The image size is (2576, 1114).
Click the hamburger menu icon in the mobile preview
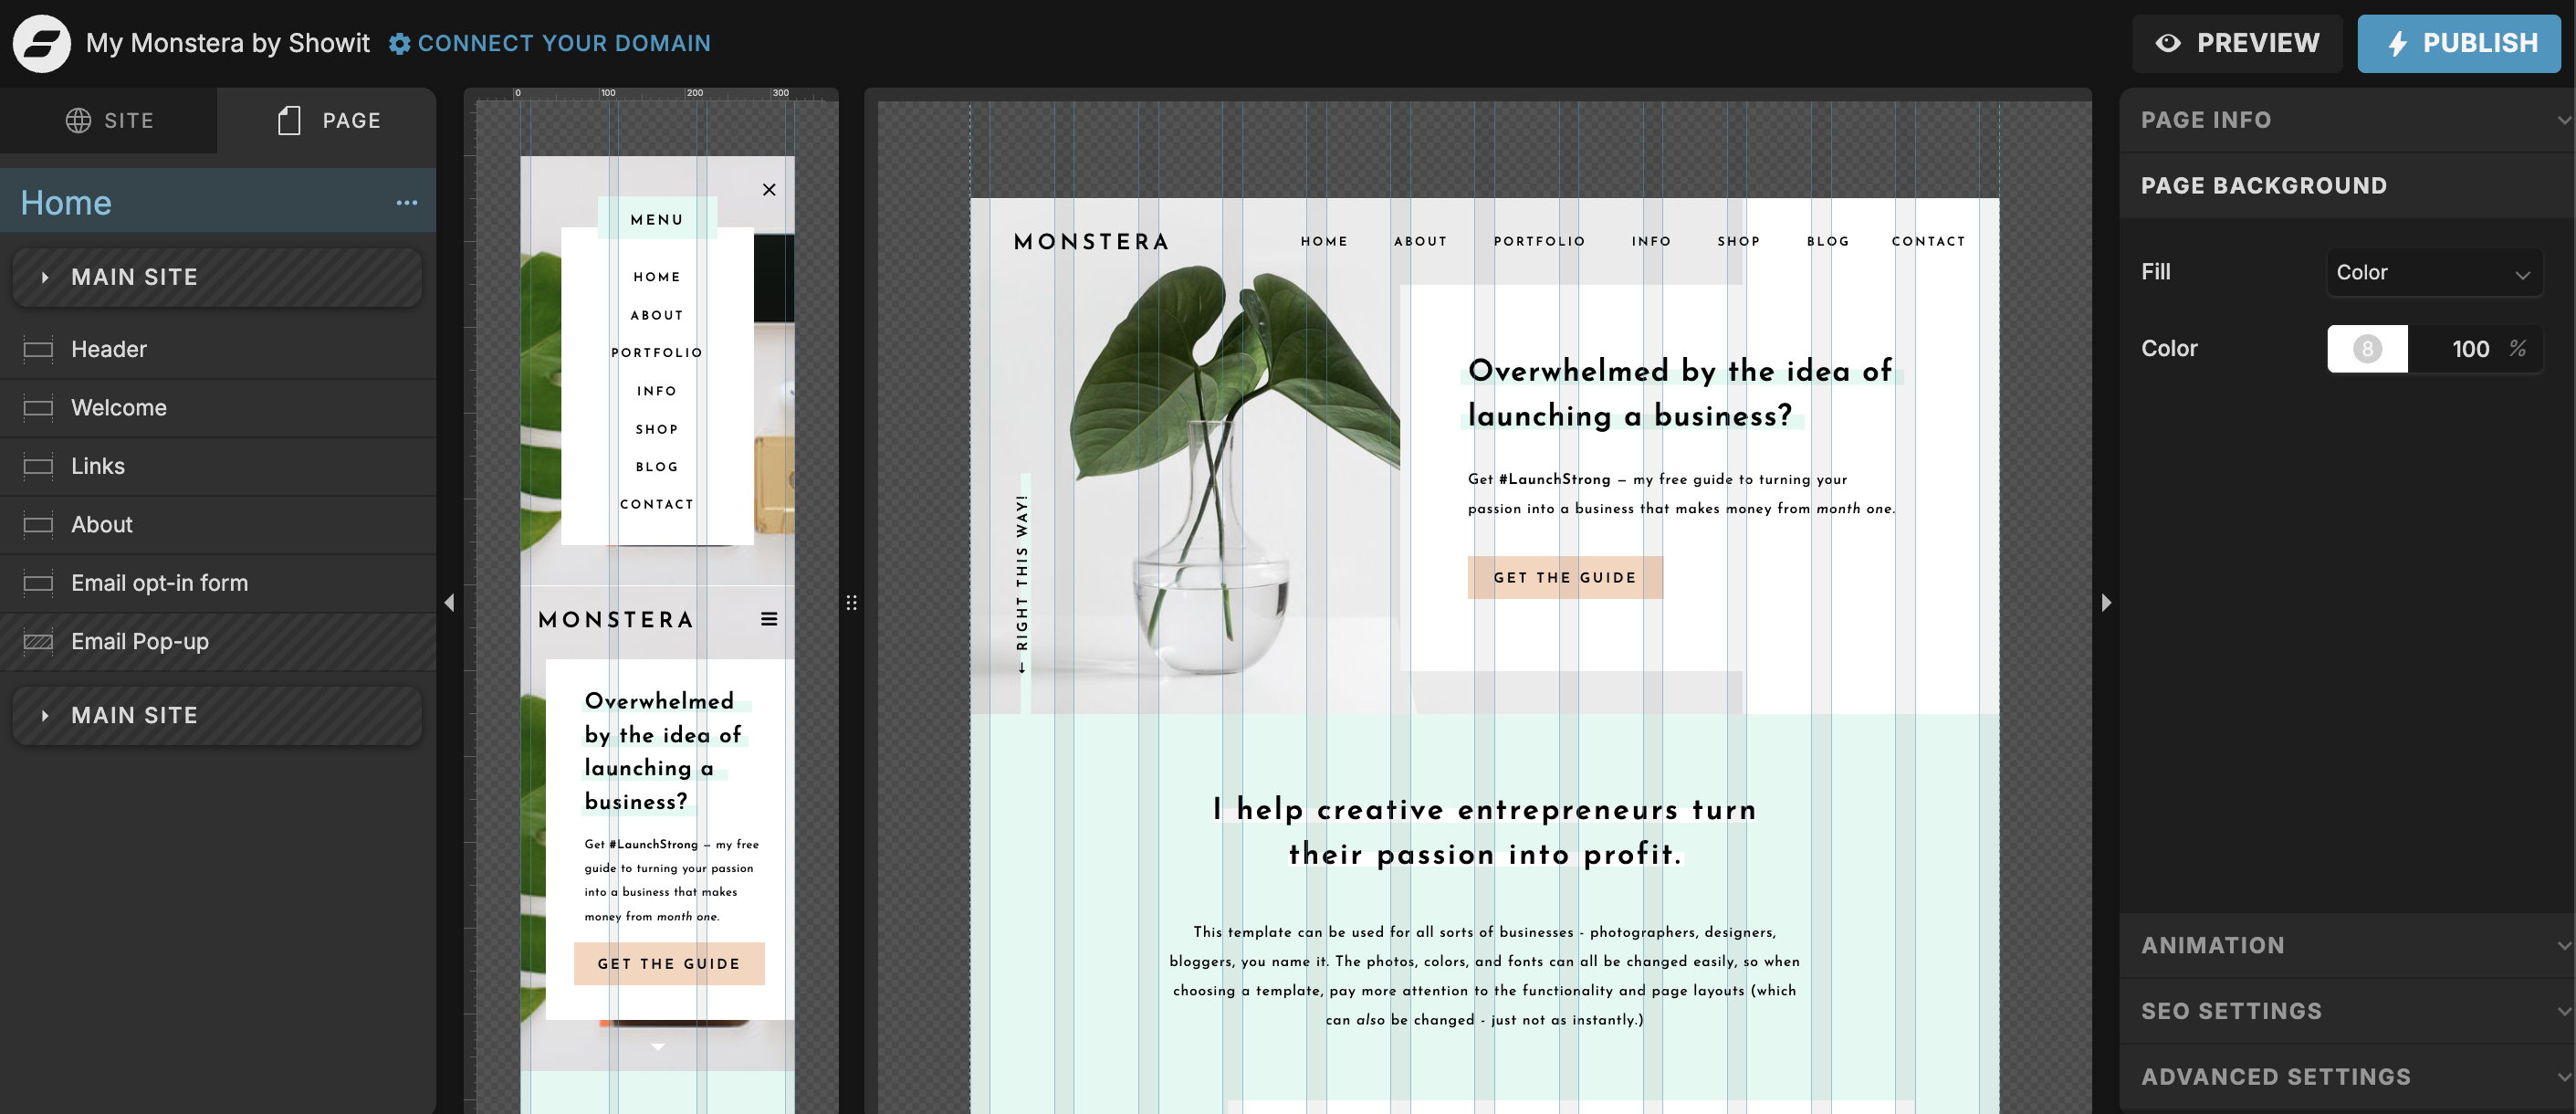pyautogui.click(x=769, y=619)
